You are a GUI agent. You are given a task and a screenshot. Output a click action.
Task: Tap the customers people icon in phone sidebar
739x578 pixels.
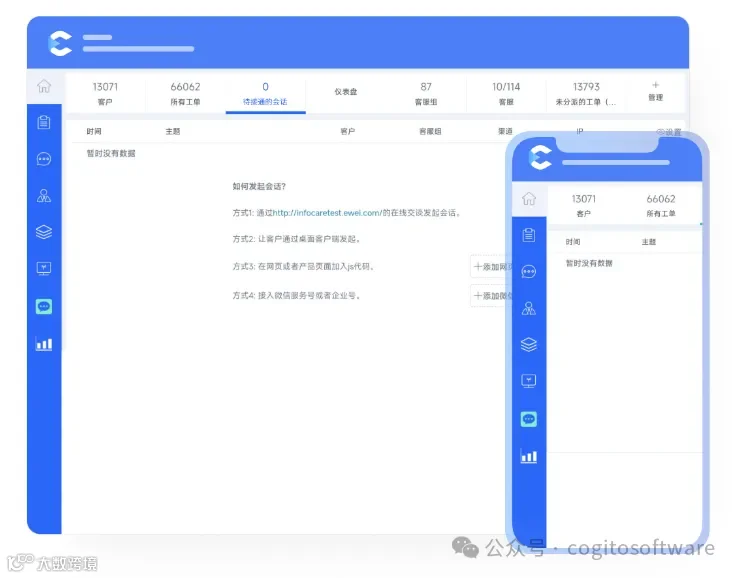pyautogui.click(x=529, y=308)
